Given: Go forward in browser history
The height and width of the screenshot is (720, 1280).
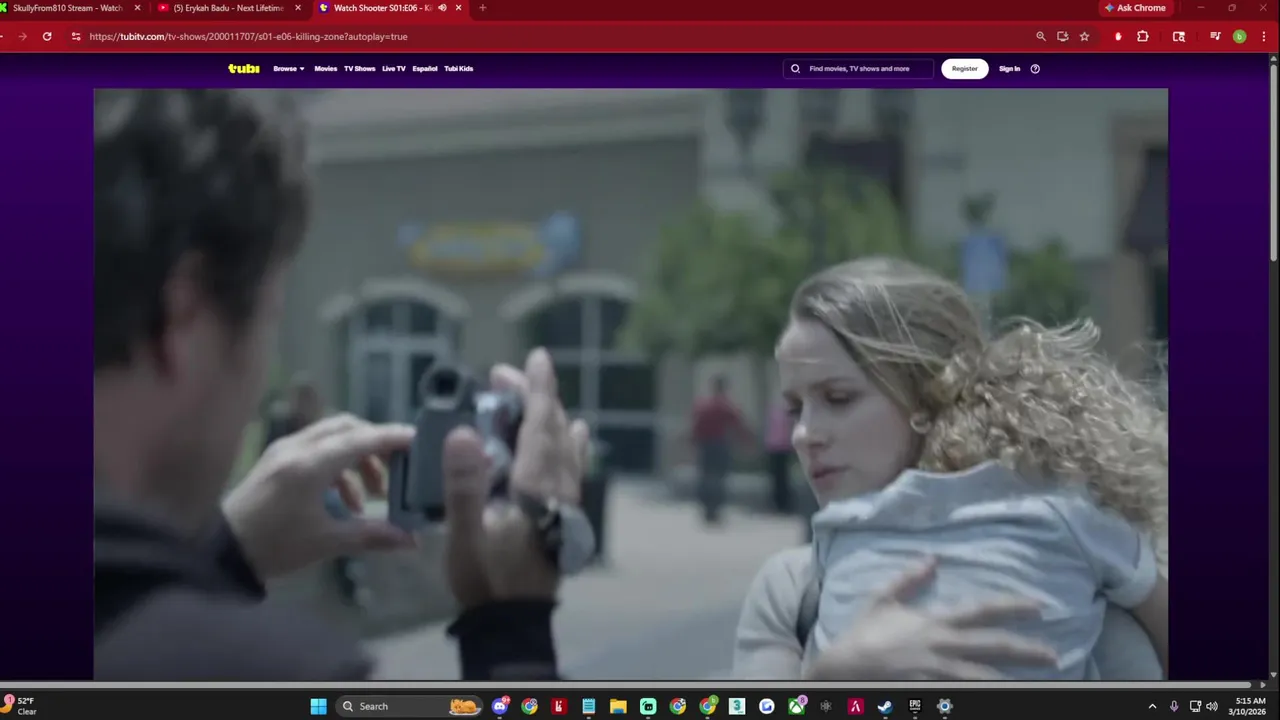Looking at the screenshot, I should [x=22, y=36].
